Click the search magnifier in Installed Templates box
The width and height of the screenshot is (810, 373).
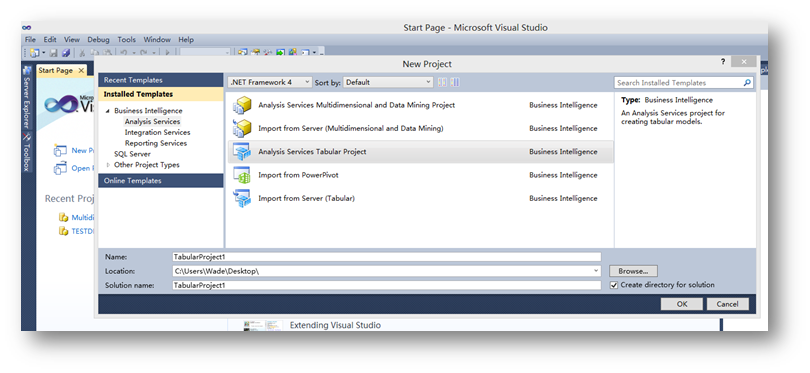[746, 83]
